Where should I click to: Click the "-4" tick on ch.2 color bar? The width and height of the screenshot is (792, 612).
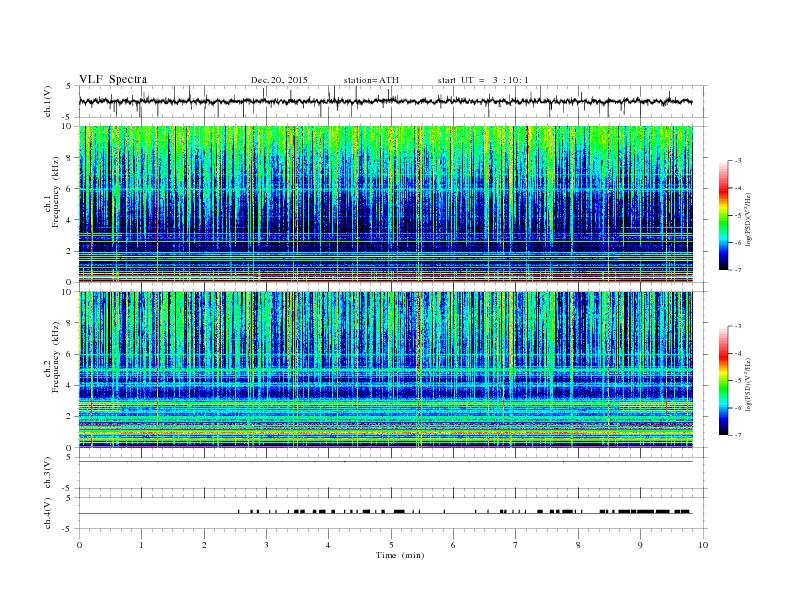click(x=737, y=353)
